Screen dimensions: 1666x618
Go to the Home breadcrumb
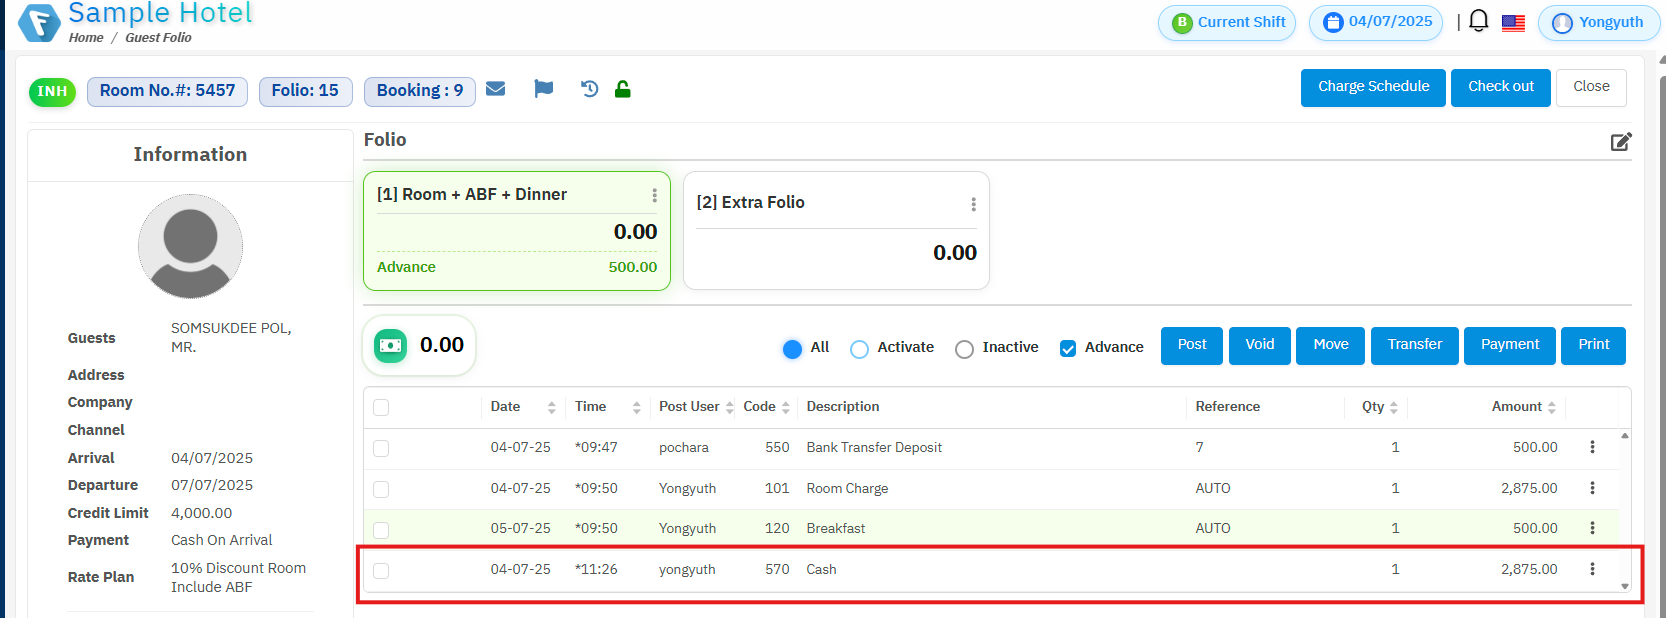(x=86, y=38)
